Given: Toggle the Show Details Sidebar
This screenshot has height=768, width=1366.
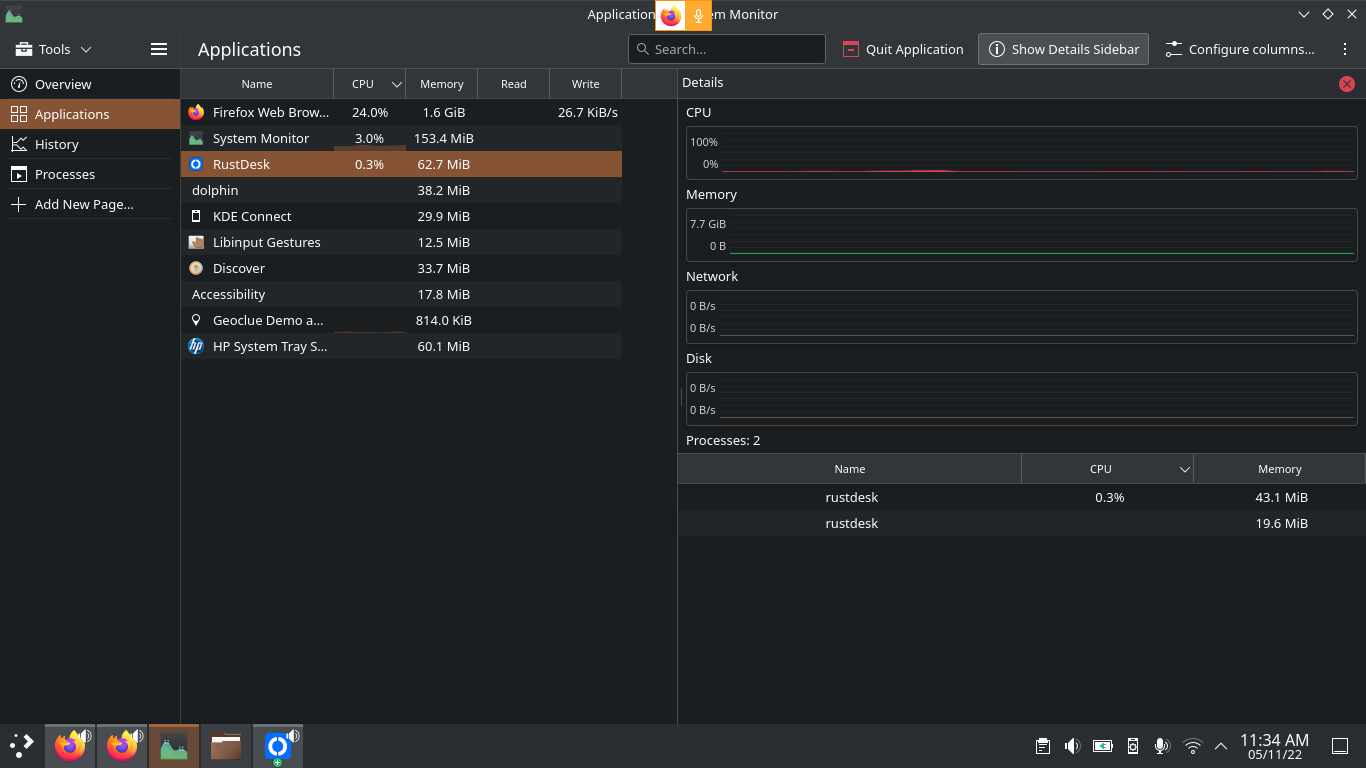Looking at the screenshot, I should (1063, 48).
